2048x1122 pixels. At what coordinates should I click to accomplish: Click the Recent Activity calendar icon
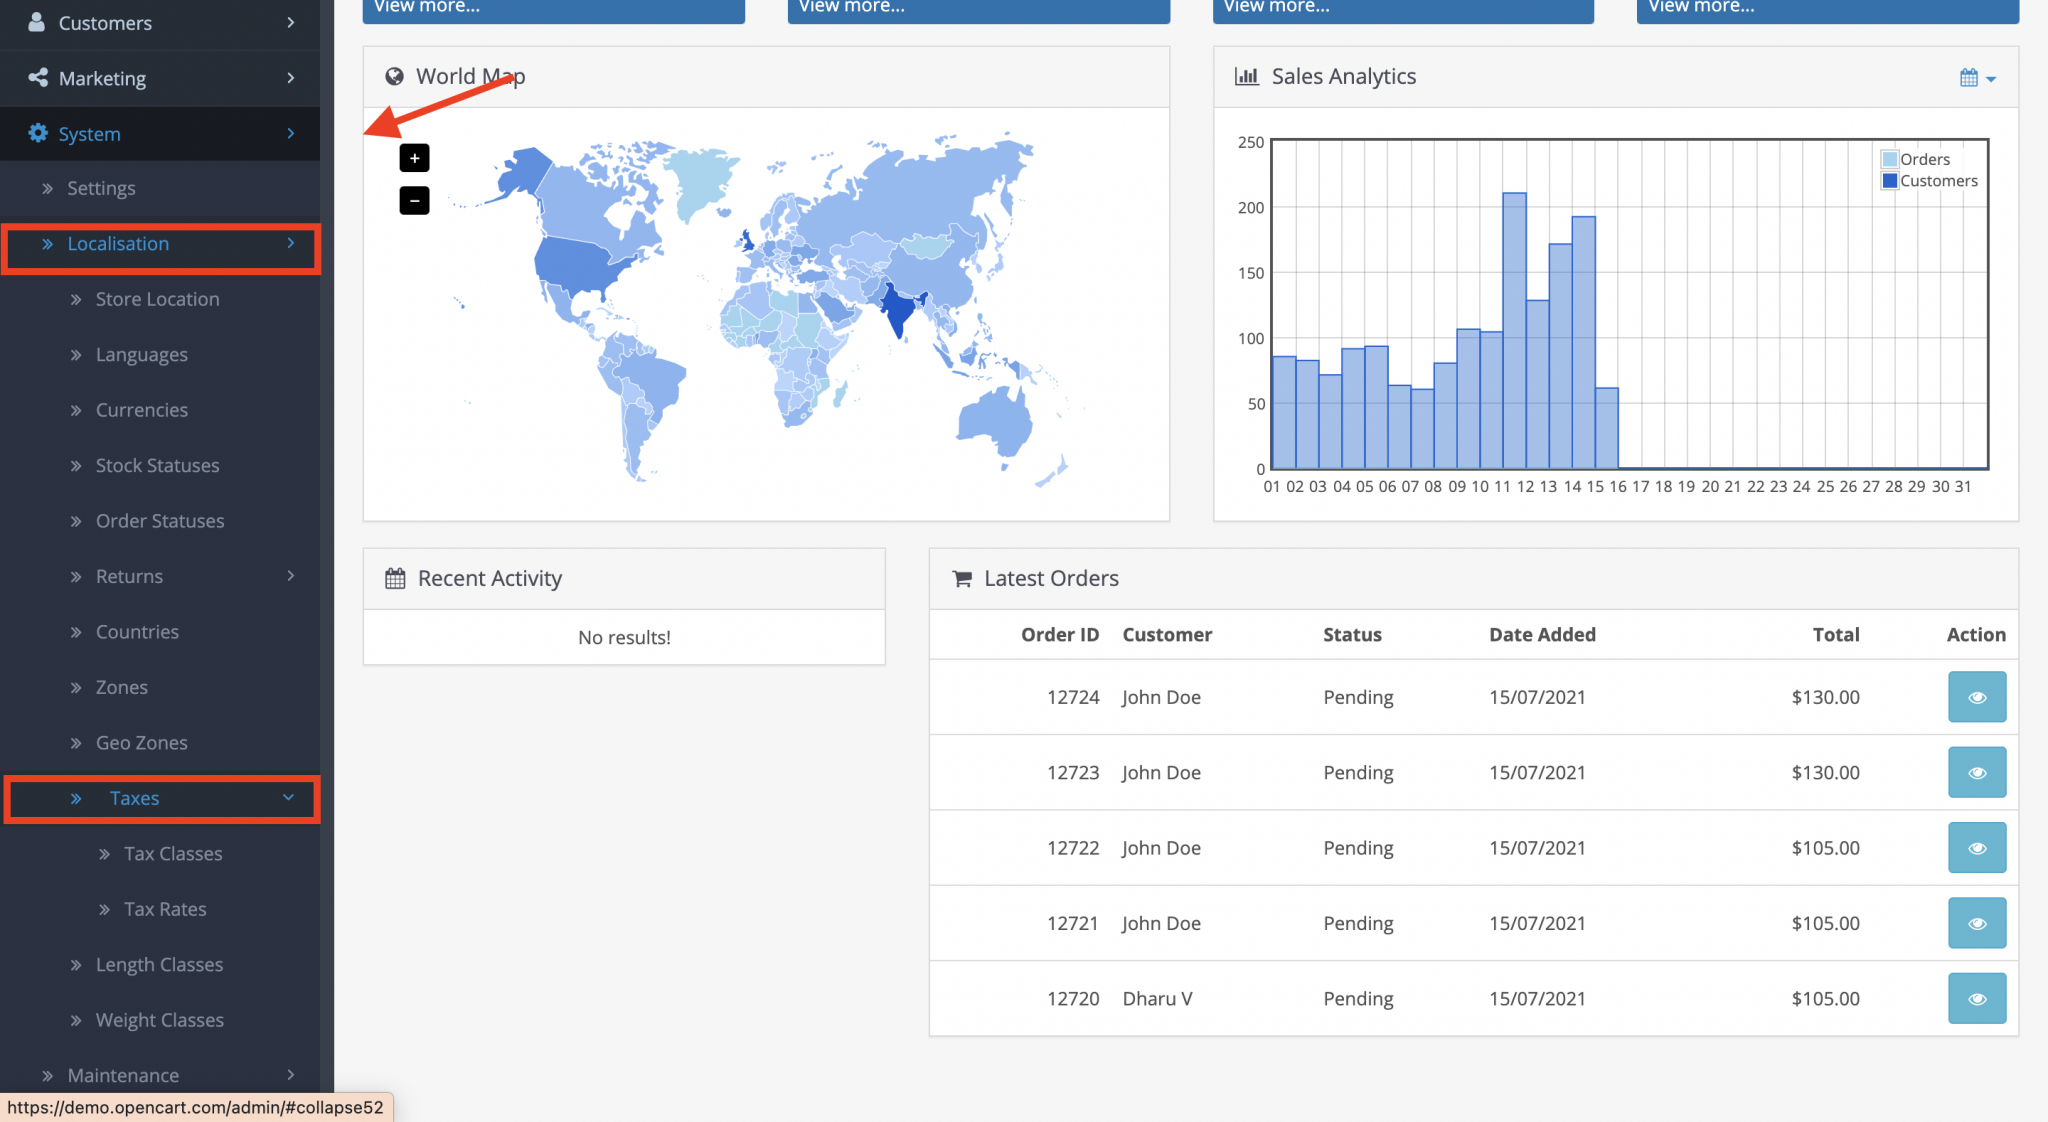point(395,578)
